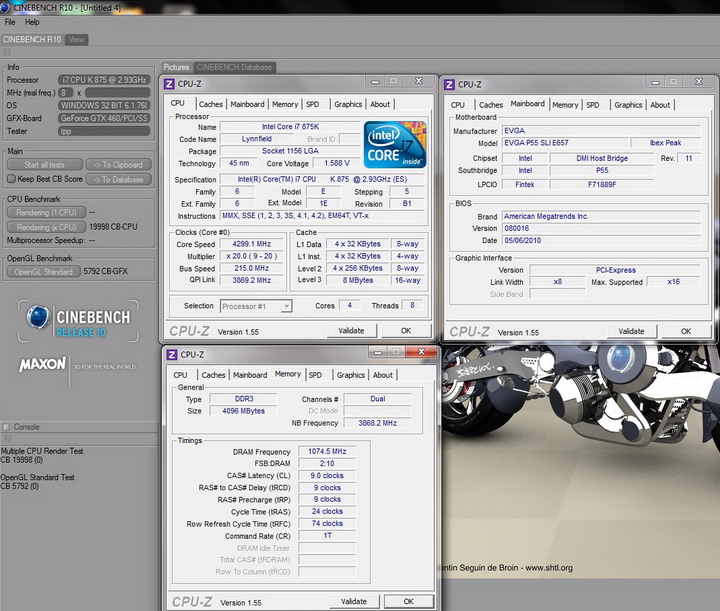Open the File menu
This screenshot has width=720, height=611.
tap(10, 22)
